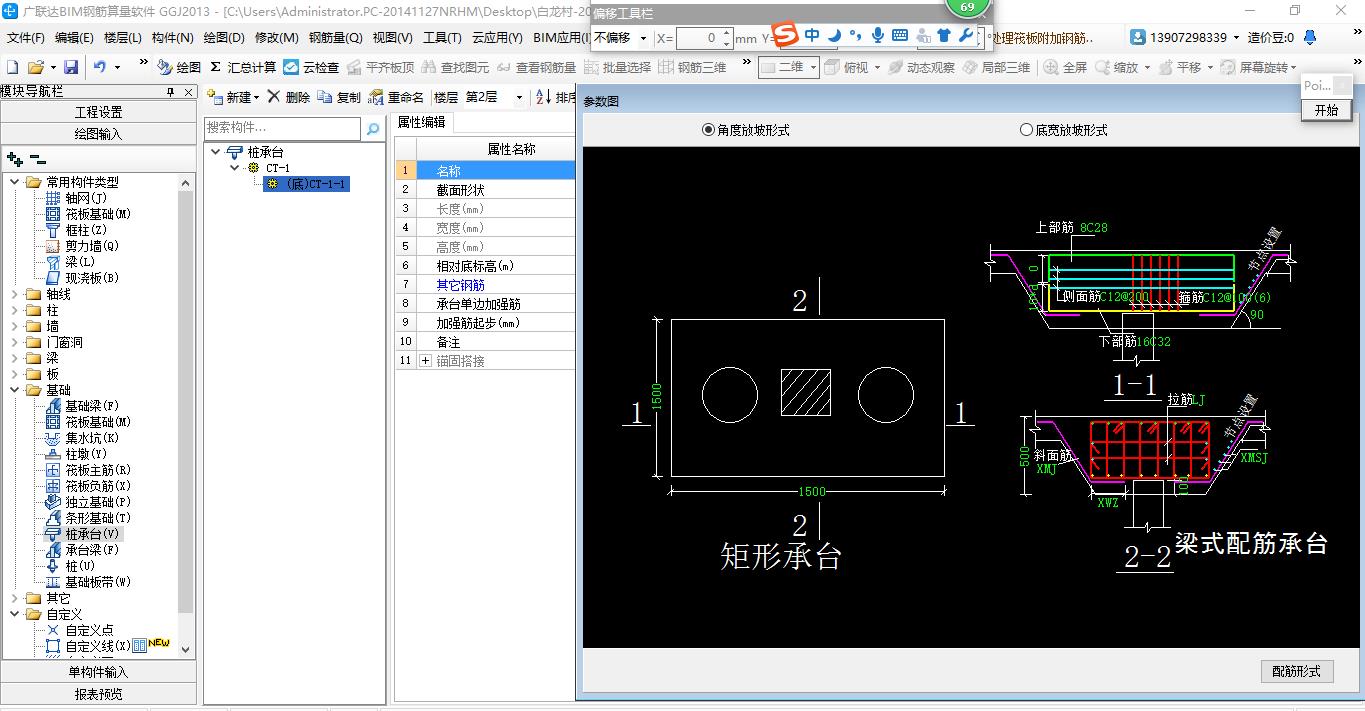The height and width of the screenshot is (711, 1365).
Task: Select 筏板基础(M) under 常用构件类型
Action: tap(88, 214)
